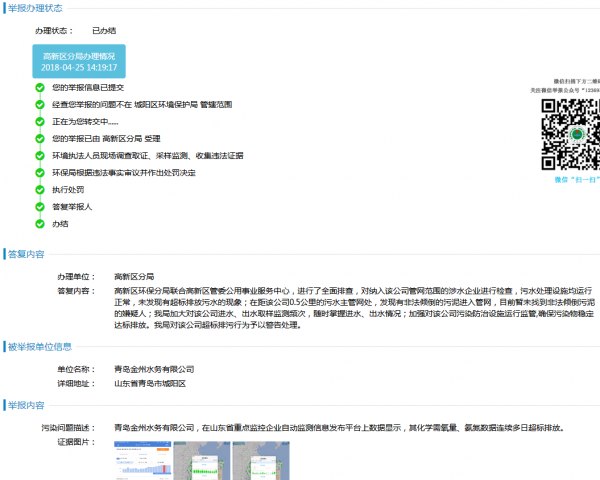Click step text 正在为您转交中.....

85,122
